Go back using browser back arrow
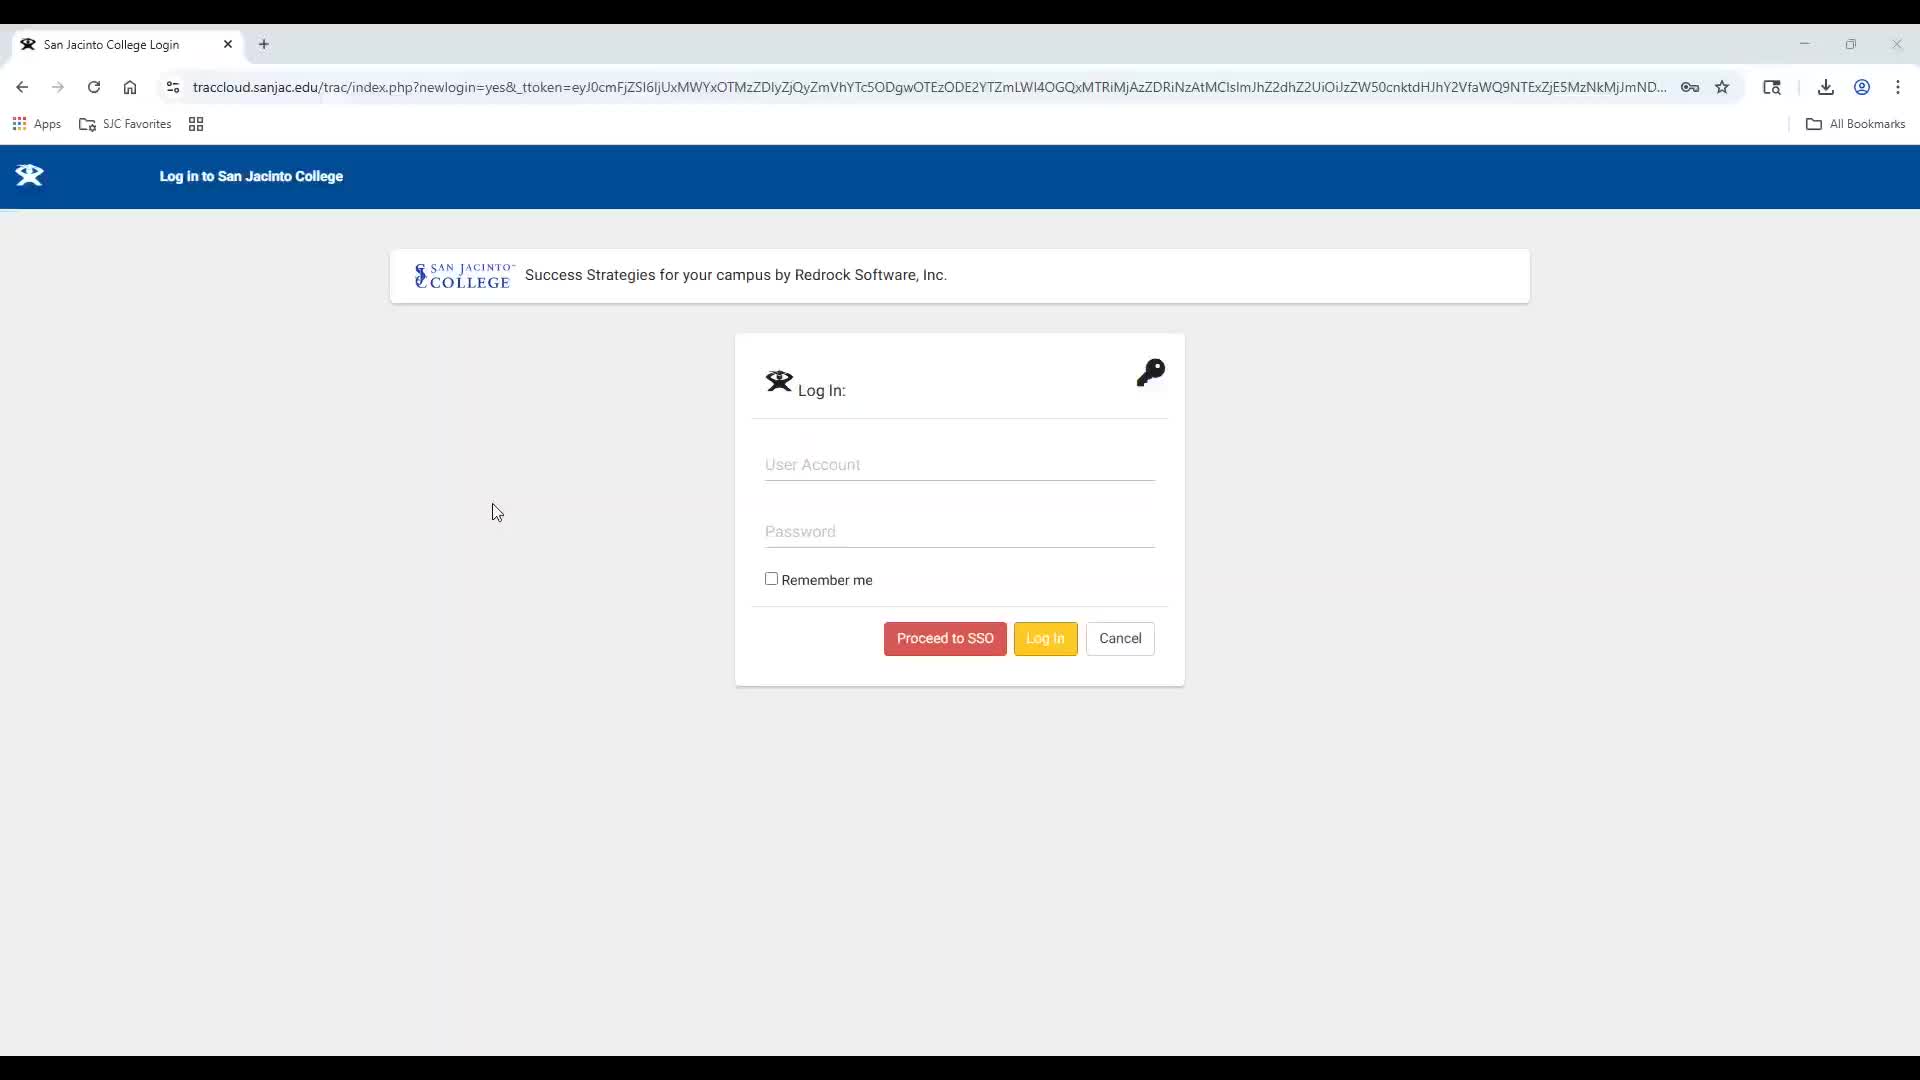Viewport: 1920px width, 1080px height. 22,87
